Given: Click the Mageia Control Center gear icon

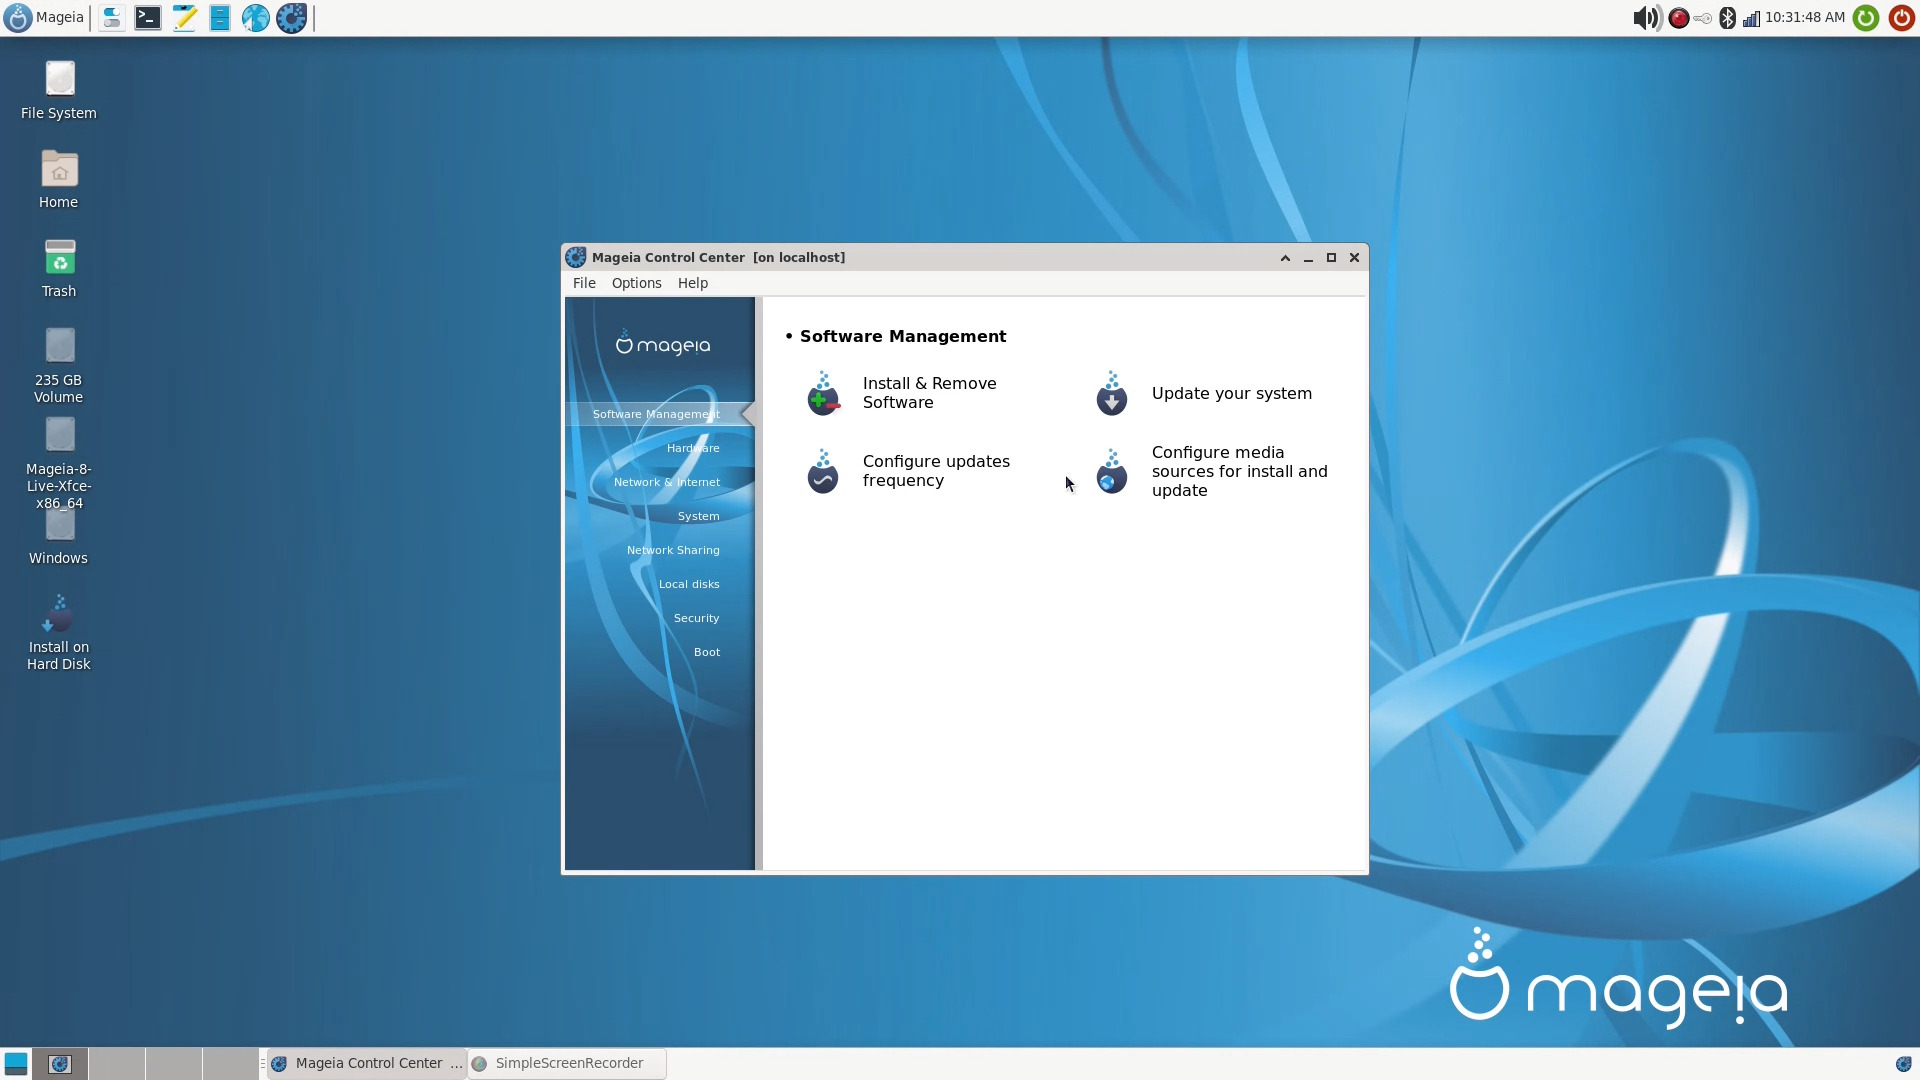Looking at the screenshot, I should [290, 17].
